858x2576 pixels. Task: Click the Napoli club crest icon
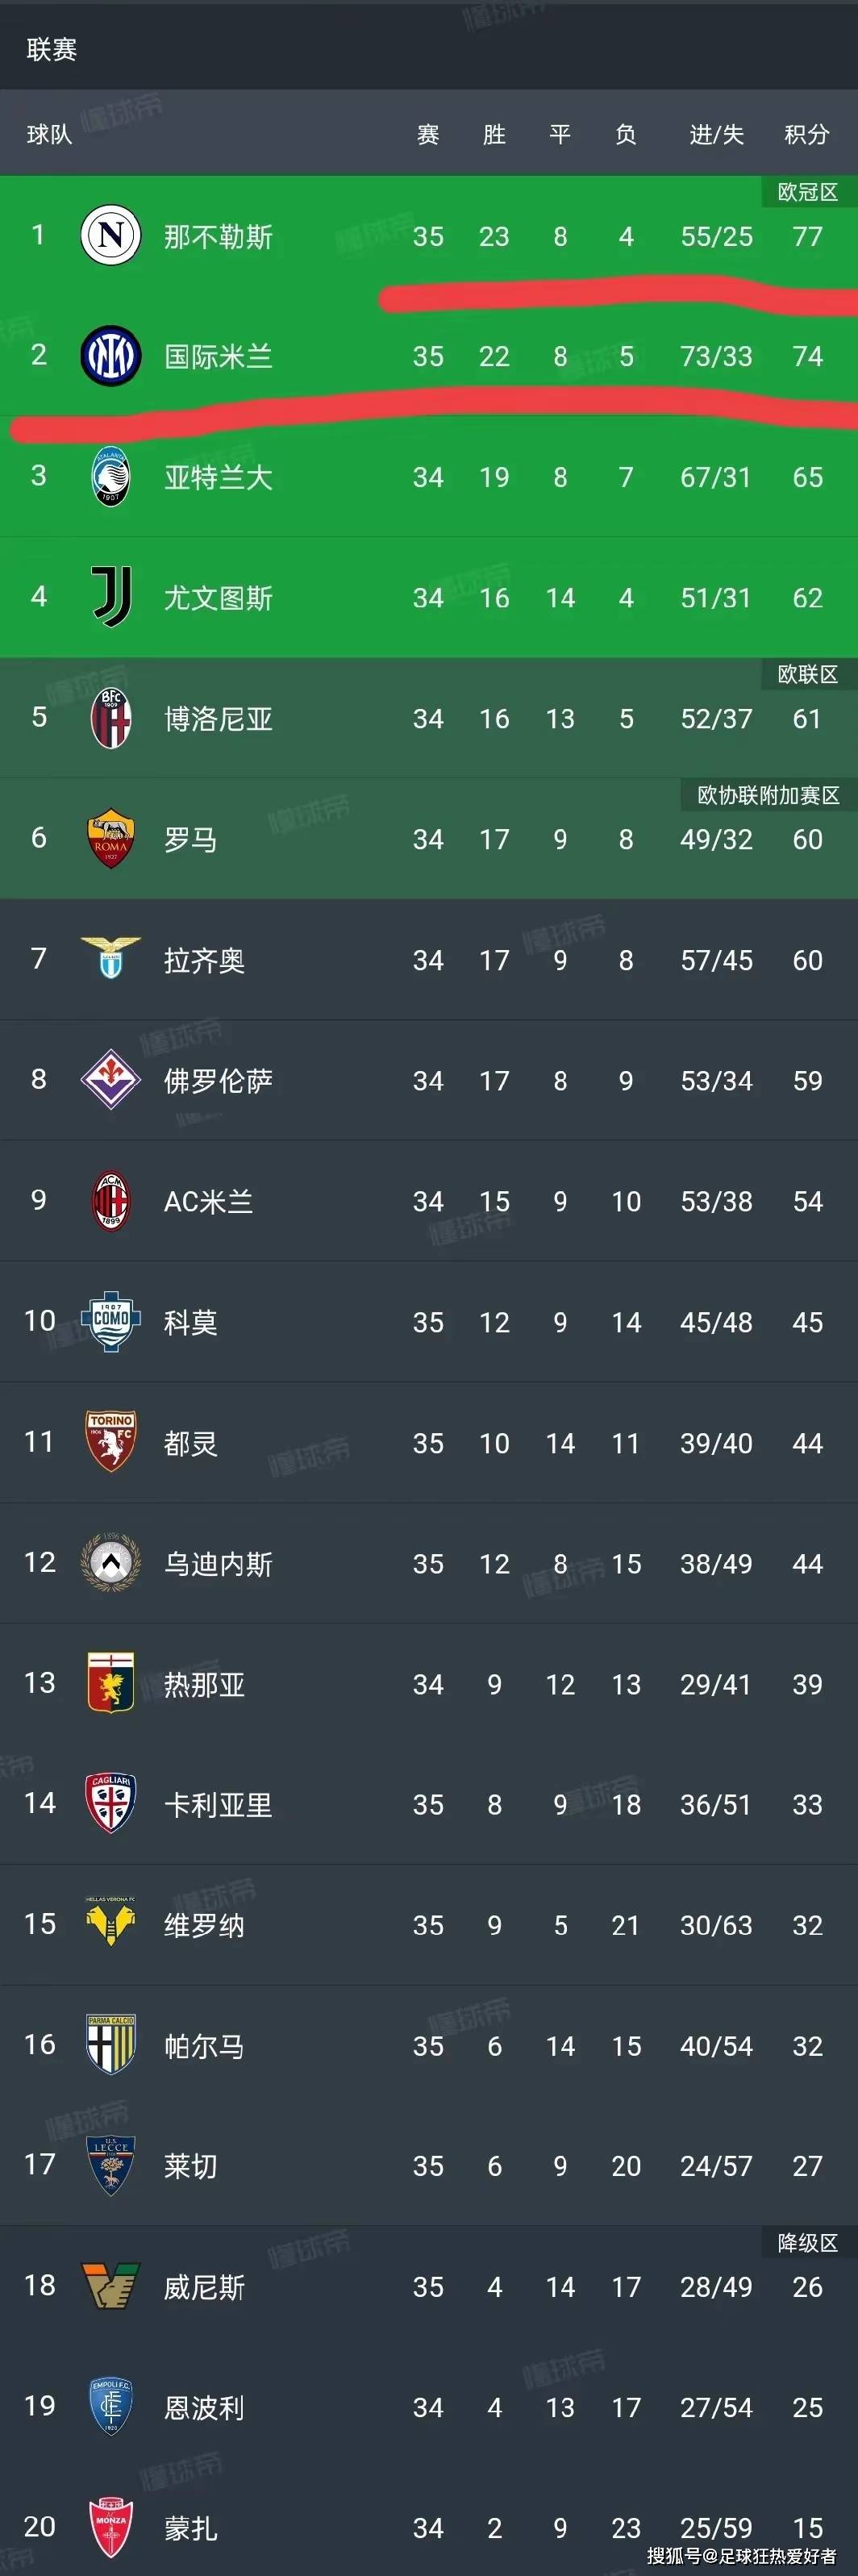pyautogui.click(x=110, y=235)
